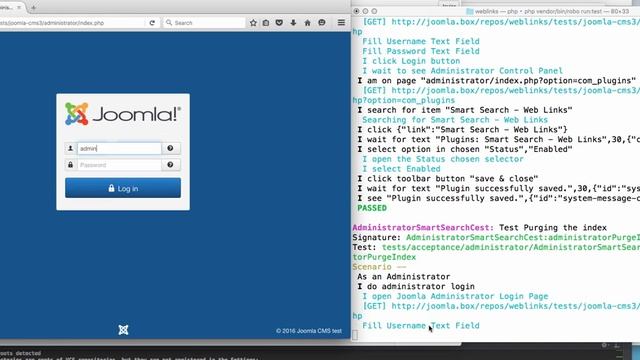
Task: Click terminal line 'I do administrator login'
Action: [416, 287]
